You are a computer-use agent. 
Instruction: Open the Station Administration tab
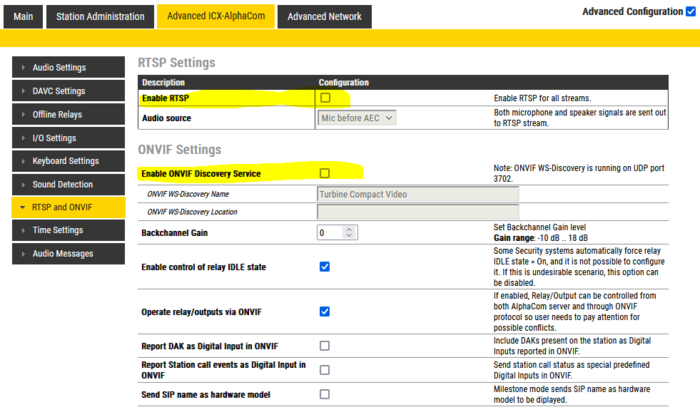click(100, 16)
